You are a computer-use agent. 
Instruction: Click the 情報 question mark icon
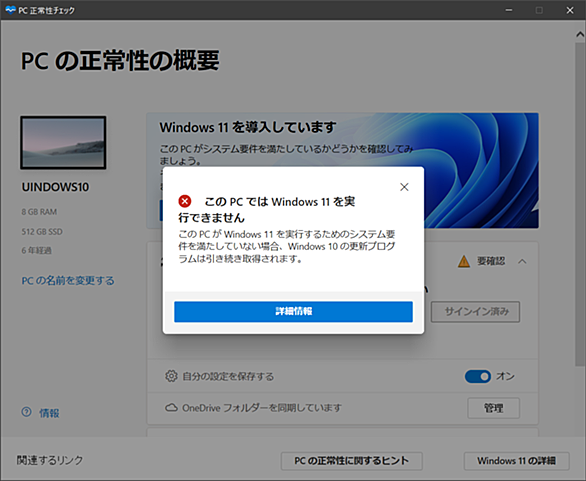point(27,412)
